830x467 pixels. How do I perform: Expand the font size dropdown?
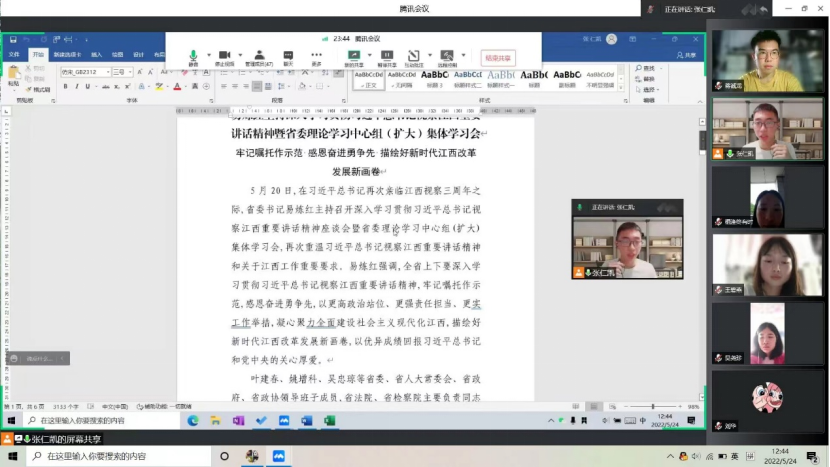[x=129, y=72]
